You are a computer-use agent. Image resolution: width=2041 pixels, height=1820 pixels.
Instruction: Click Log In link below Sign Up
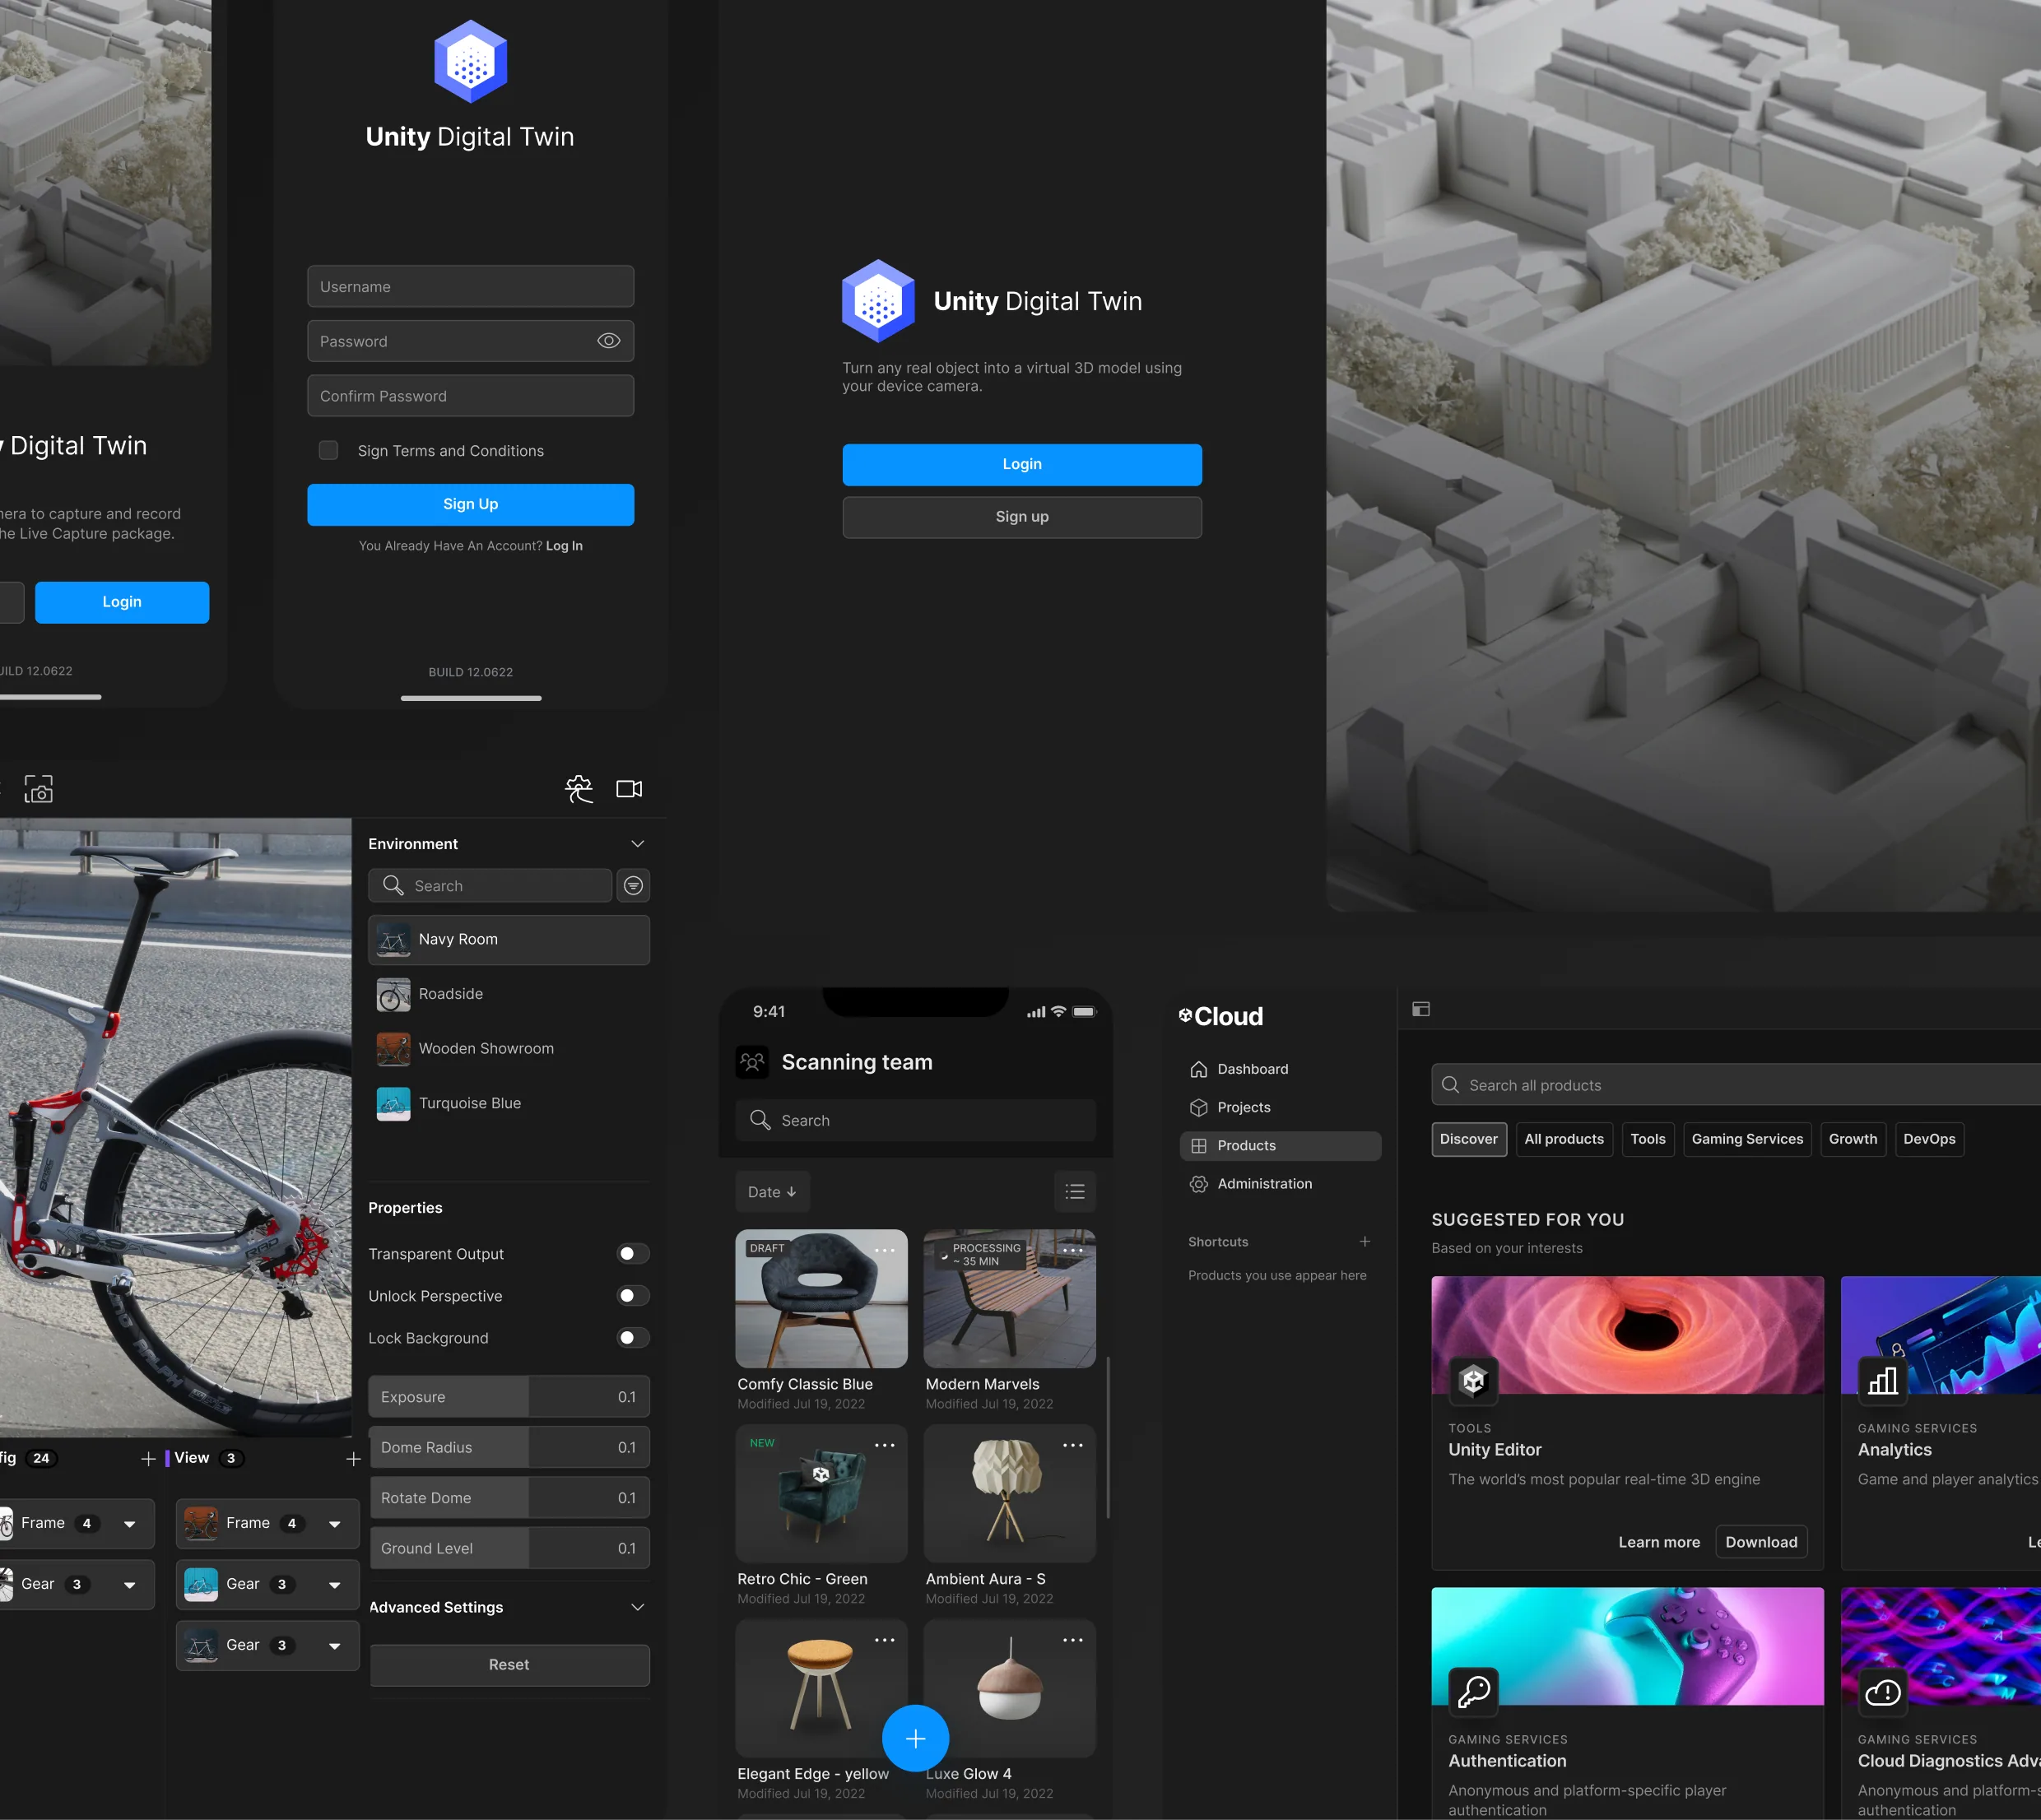564,546
